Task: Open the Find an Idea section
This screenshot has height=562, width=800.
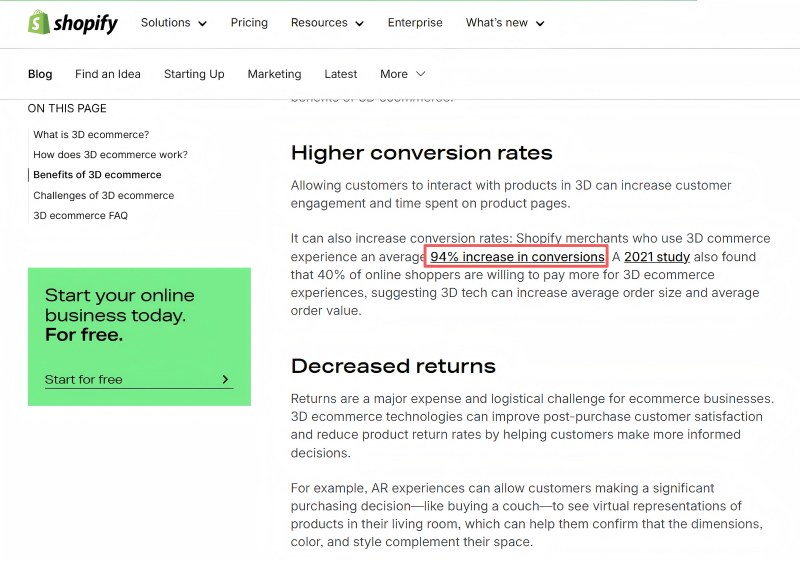Action: pyautogui.click(x=108, y=74)
